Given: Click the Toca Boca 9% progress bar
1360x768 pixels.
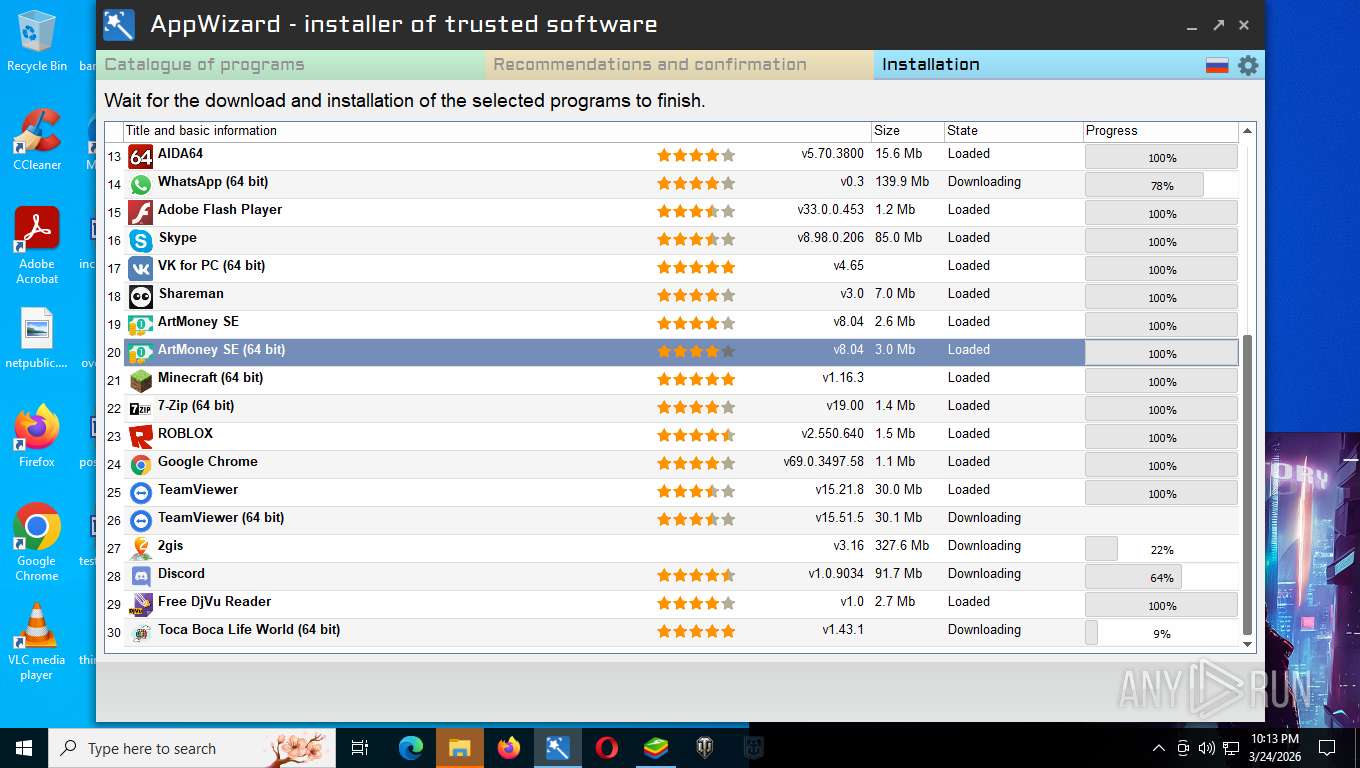Looking at the screenshot, I should click(1161, 633).
